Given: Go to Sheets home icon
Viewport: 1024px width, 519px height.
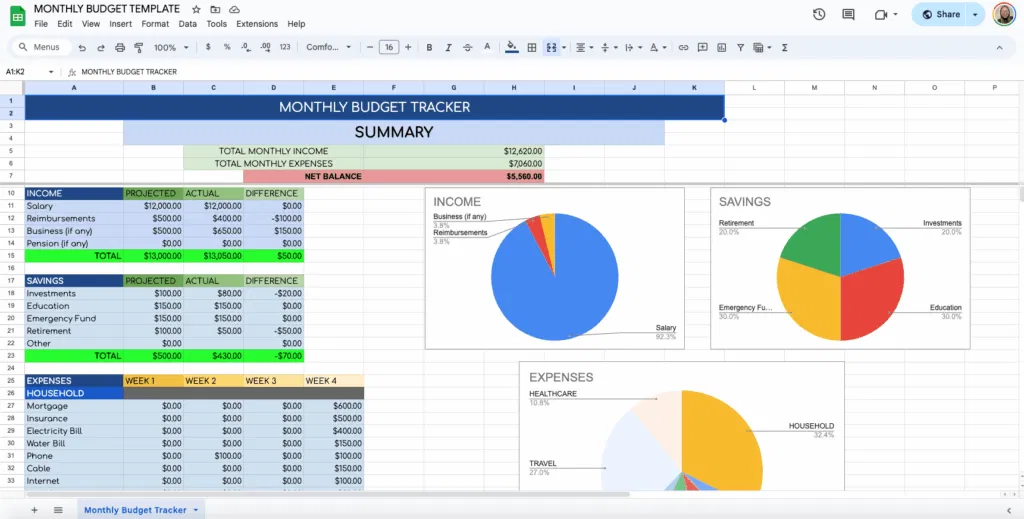Looking at the screenshot, I should (18, 16).
